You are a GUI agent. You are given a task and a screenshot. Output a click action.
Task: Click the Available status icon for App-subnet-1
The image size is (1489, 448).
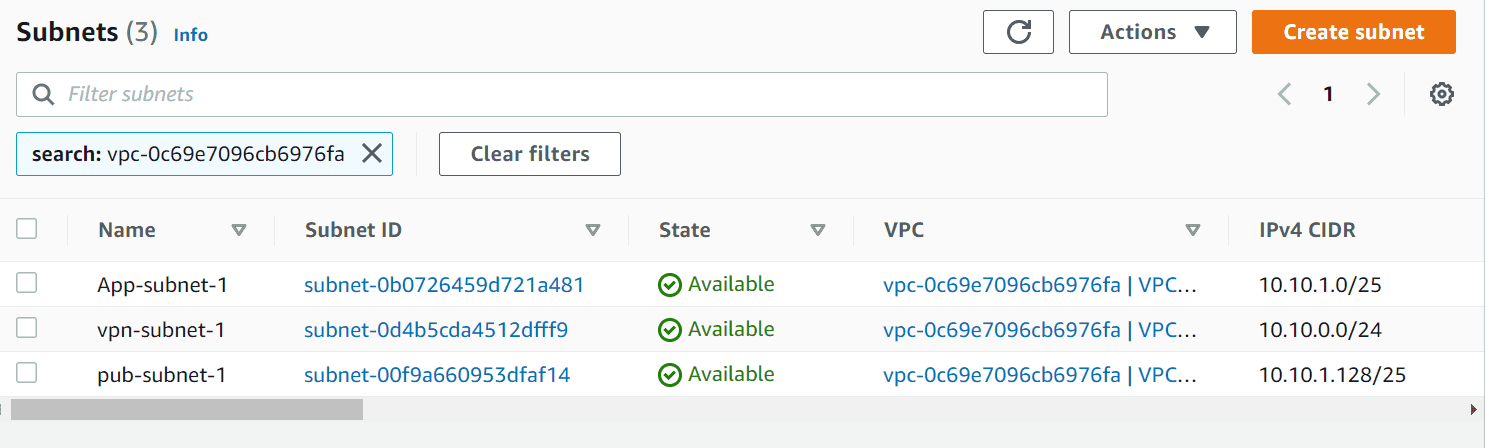coord(669,285)
